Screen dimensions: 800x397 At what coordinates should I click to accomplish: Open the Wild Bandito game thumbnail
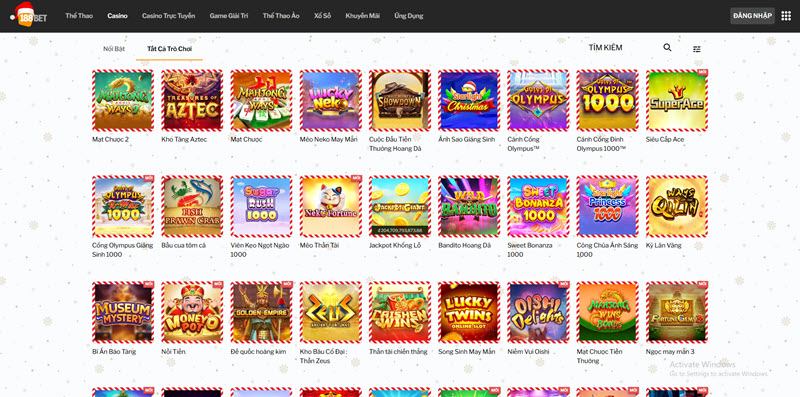pos(469,207)
